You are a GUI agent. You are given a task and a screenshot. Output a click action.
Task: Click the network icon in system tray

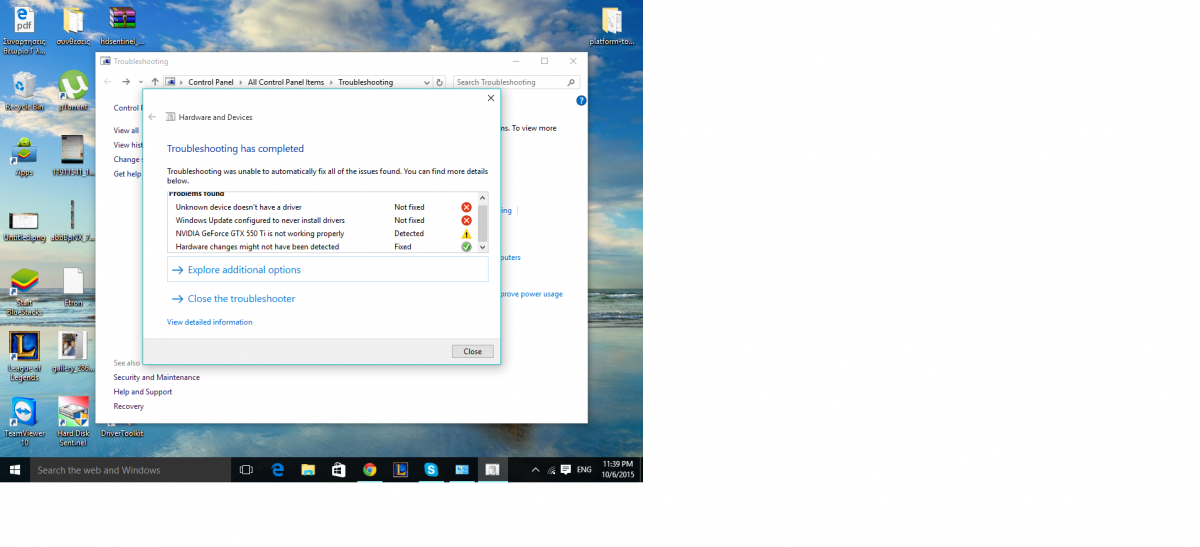(550, 470)
